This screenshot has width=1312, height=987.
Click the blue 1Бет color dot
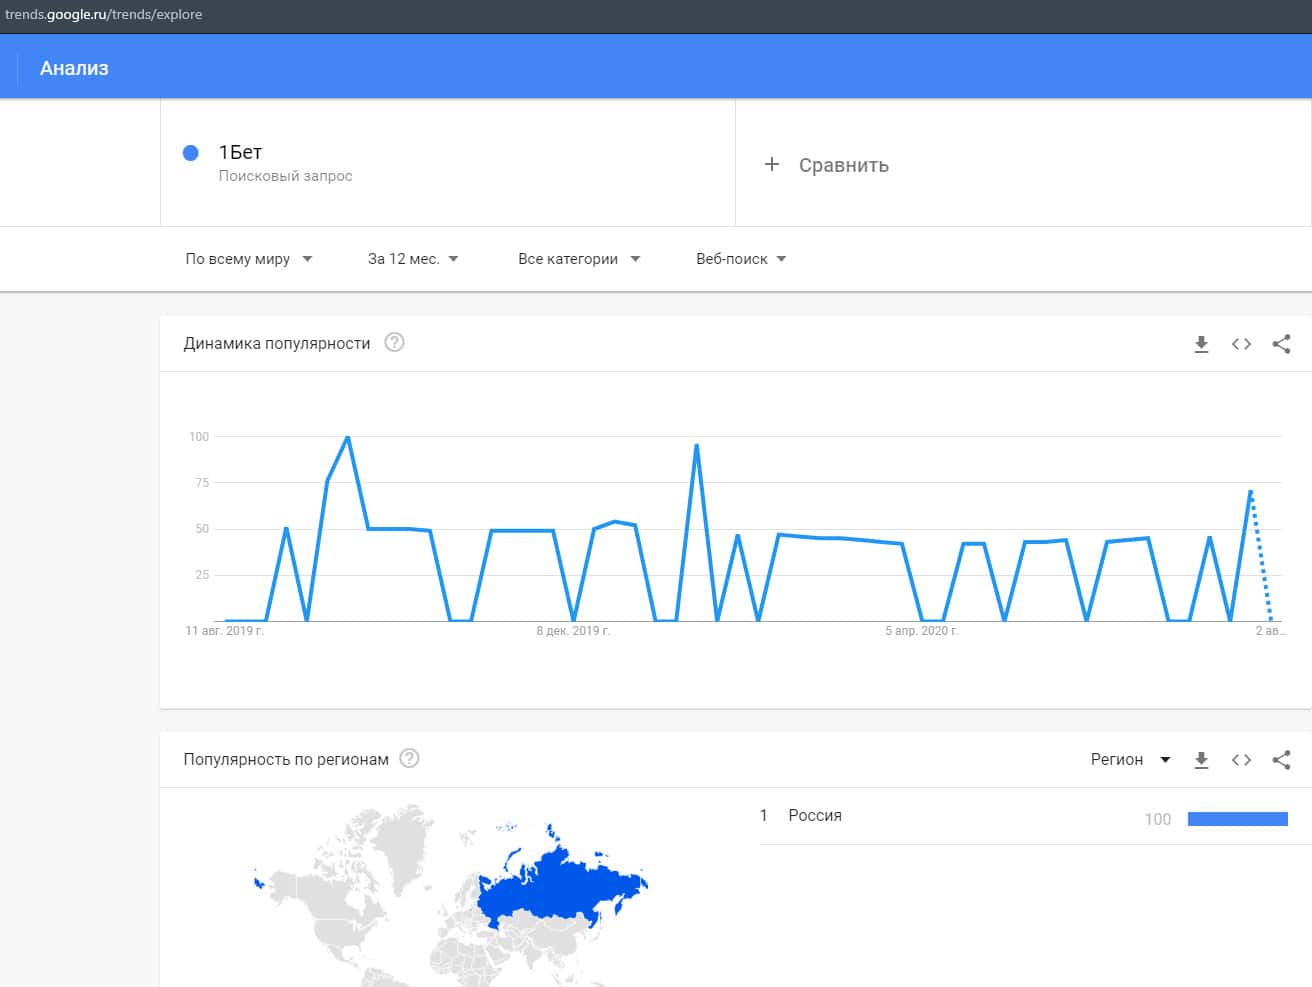[191, 153]
